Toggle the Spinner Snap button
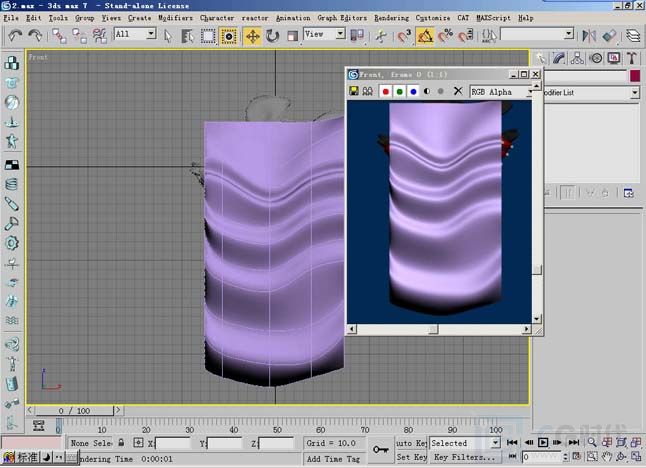 click(x=466, y=36)
